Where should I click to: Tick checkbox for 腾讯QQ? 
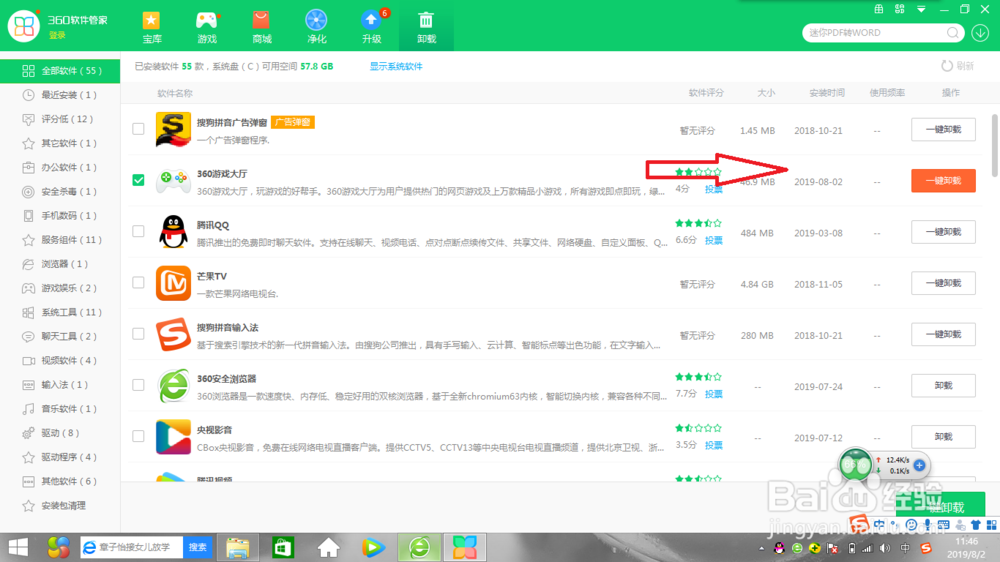(x=138, y=231)
